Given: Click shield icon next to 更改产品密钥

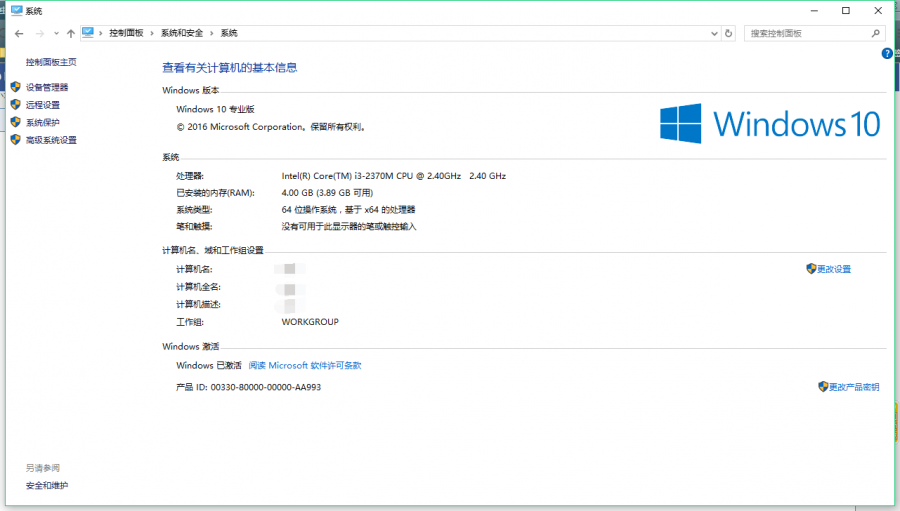Looking at the screenshot, I should [823, 386].
